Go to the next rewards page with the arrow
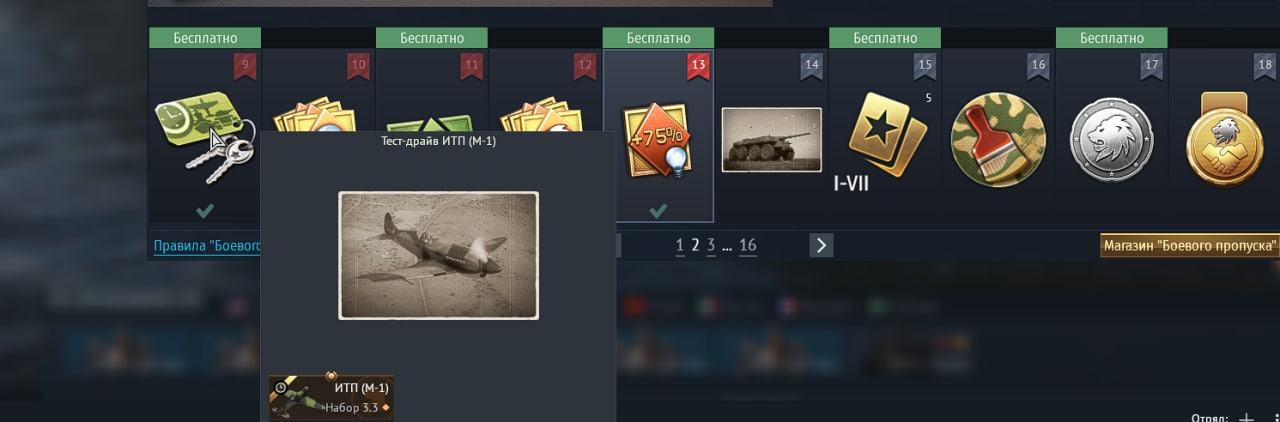The height and width of the screenshot is (422, 1280). pos(821,245)
